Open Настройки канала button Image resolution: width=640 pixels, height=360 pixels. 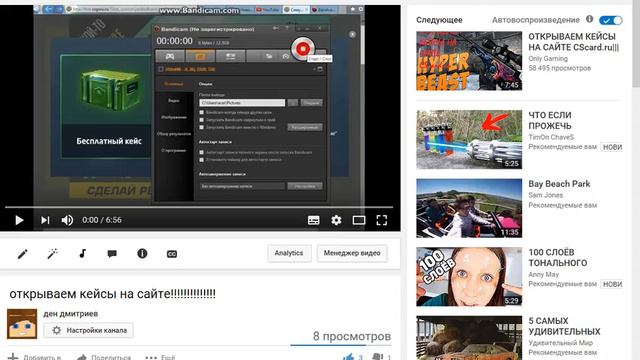[89, 330]
